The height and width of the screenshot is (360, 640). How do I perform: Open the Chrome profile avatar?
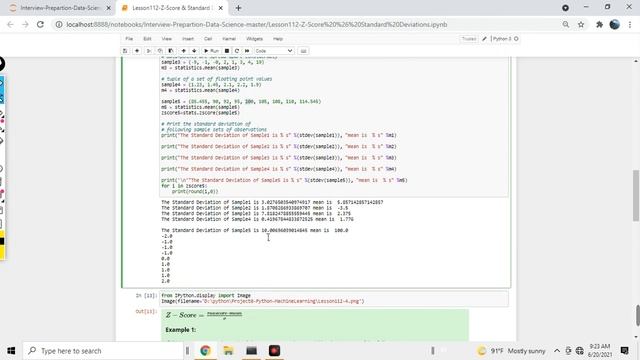click(614, 24)
